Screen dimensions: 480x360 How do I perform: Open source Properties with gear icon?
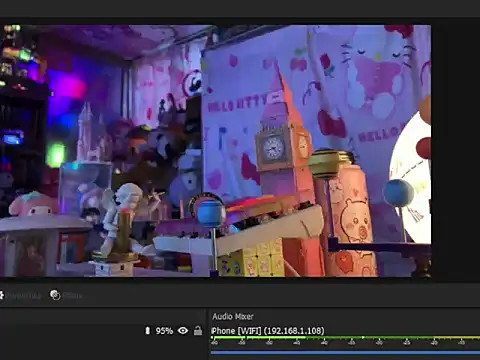[x=20, y=296]
